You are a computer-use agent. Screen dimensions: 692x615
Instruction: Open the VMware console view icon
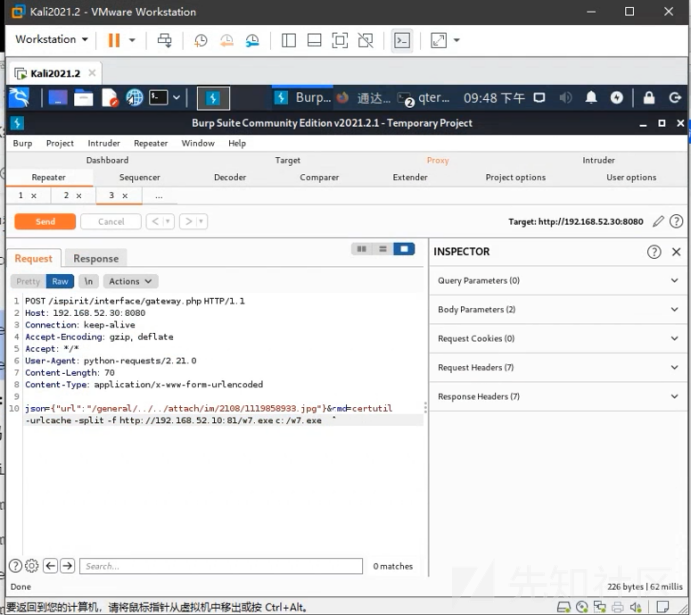tap(402, 40)
